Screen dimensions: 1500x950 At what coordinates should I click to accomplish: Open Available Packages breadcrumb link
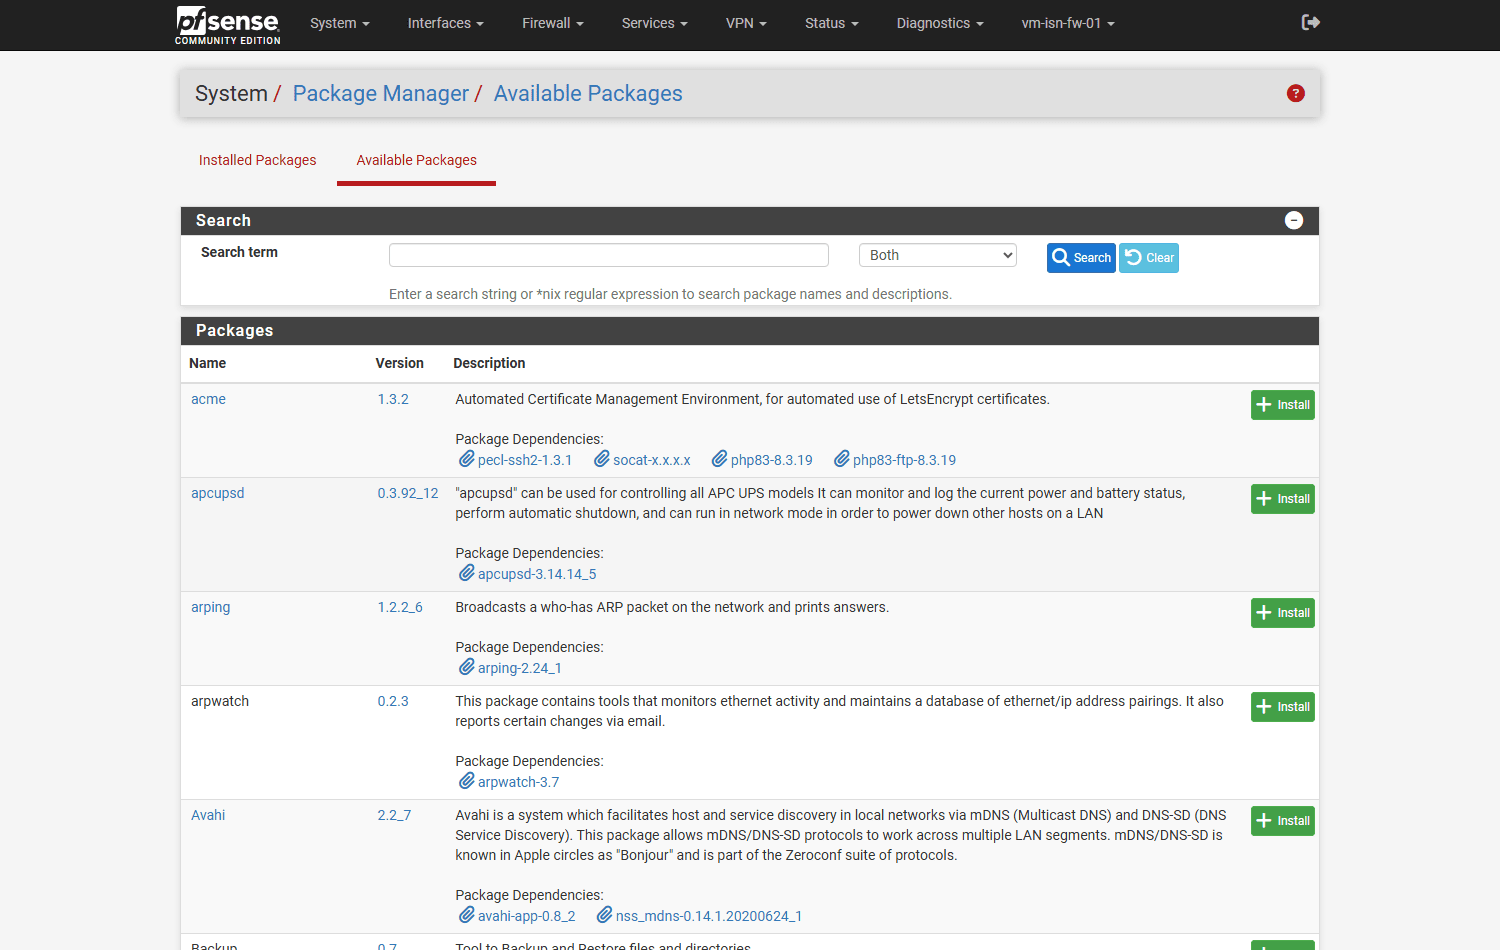pos(588,93)
